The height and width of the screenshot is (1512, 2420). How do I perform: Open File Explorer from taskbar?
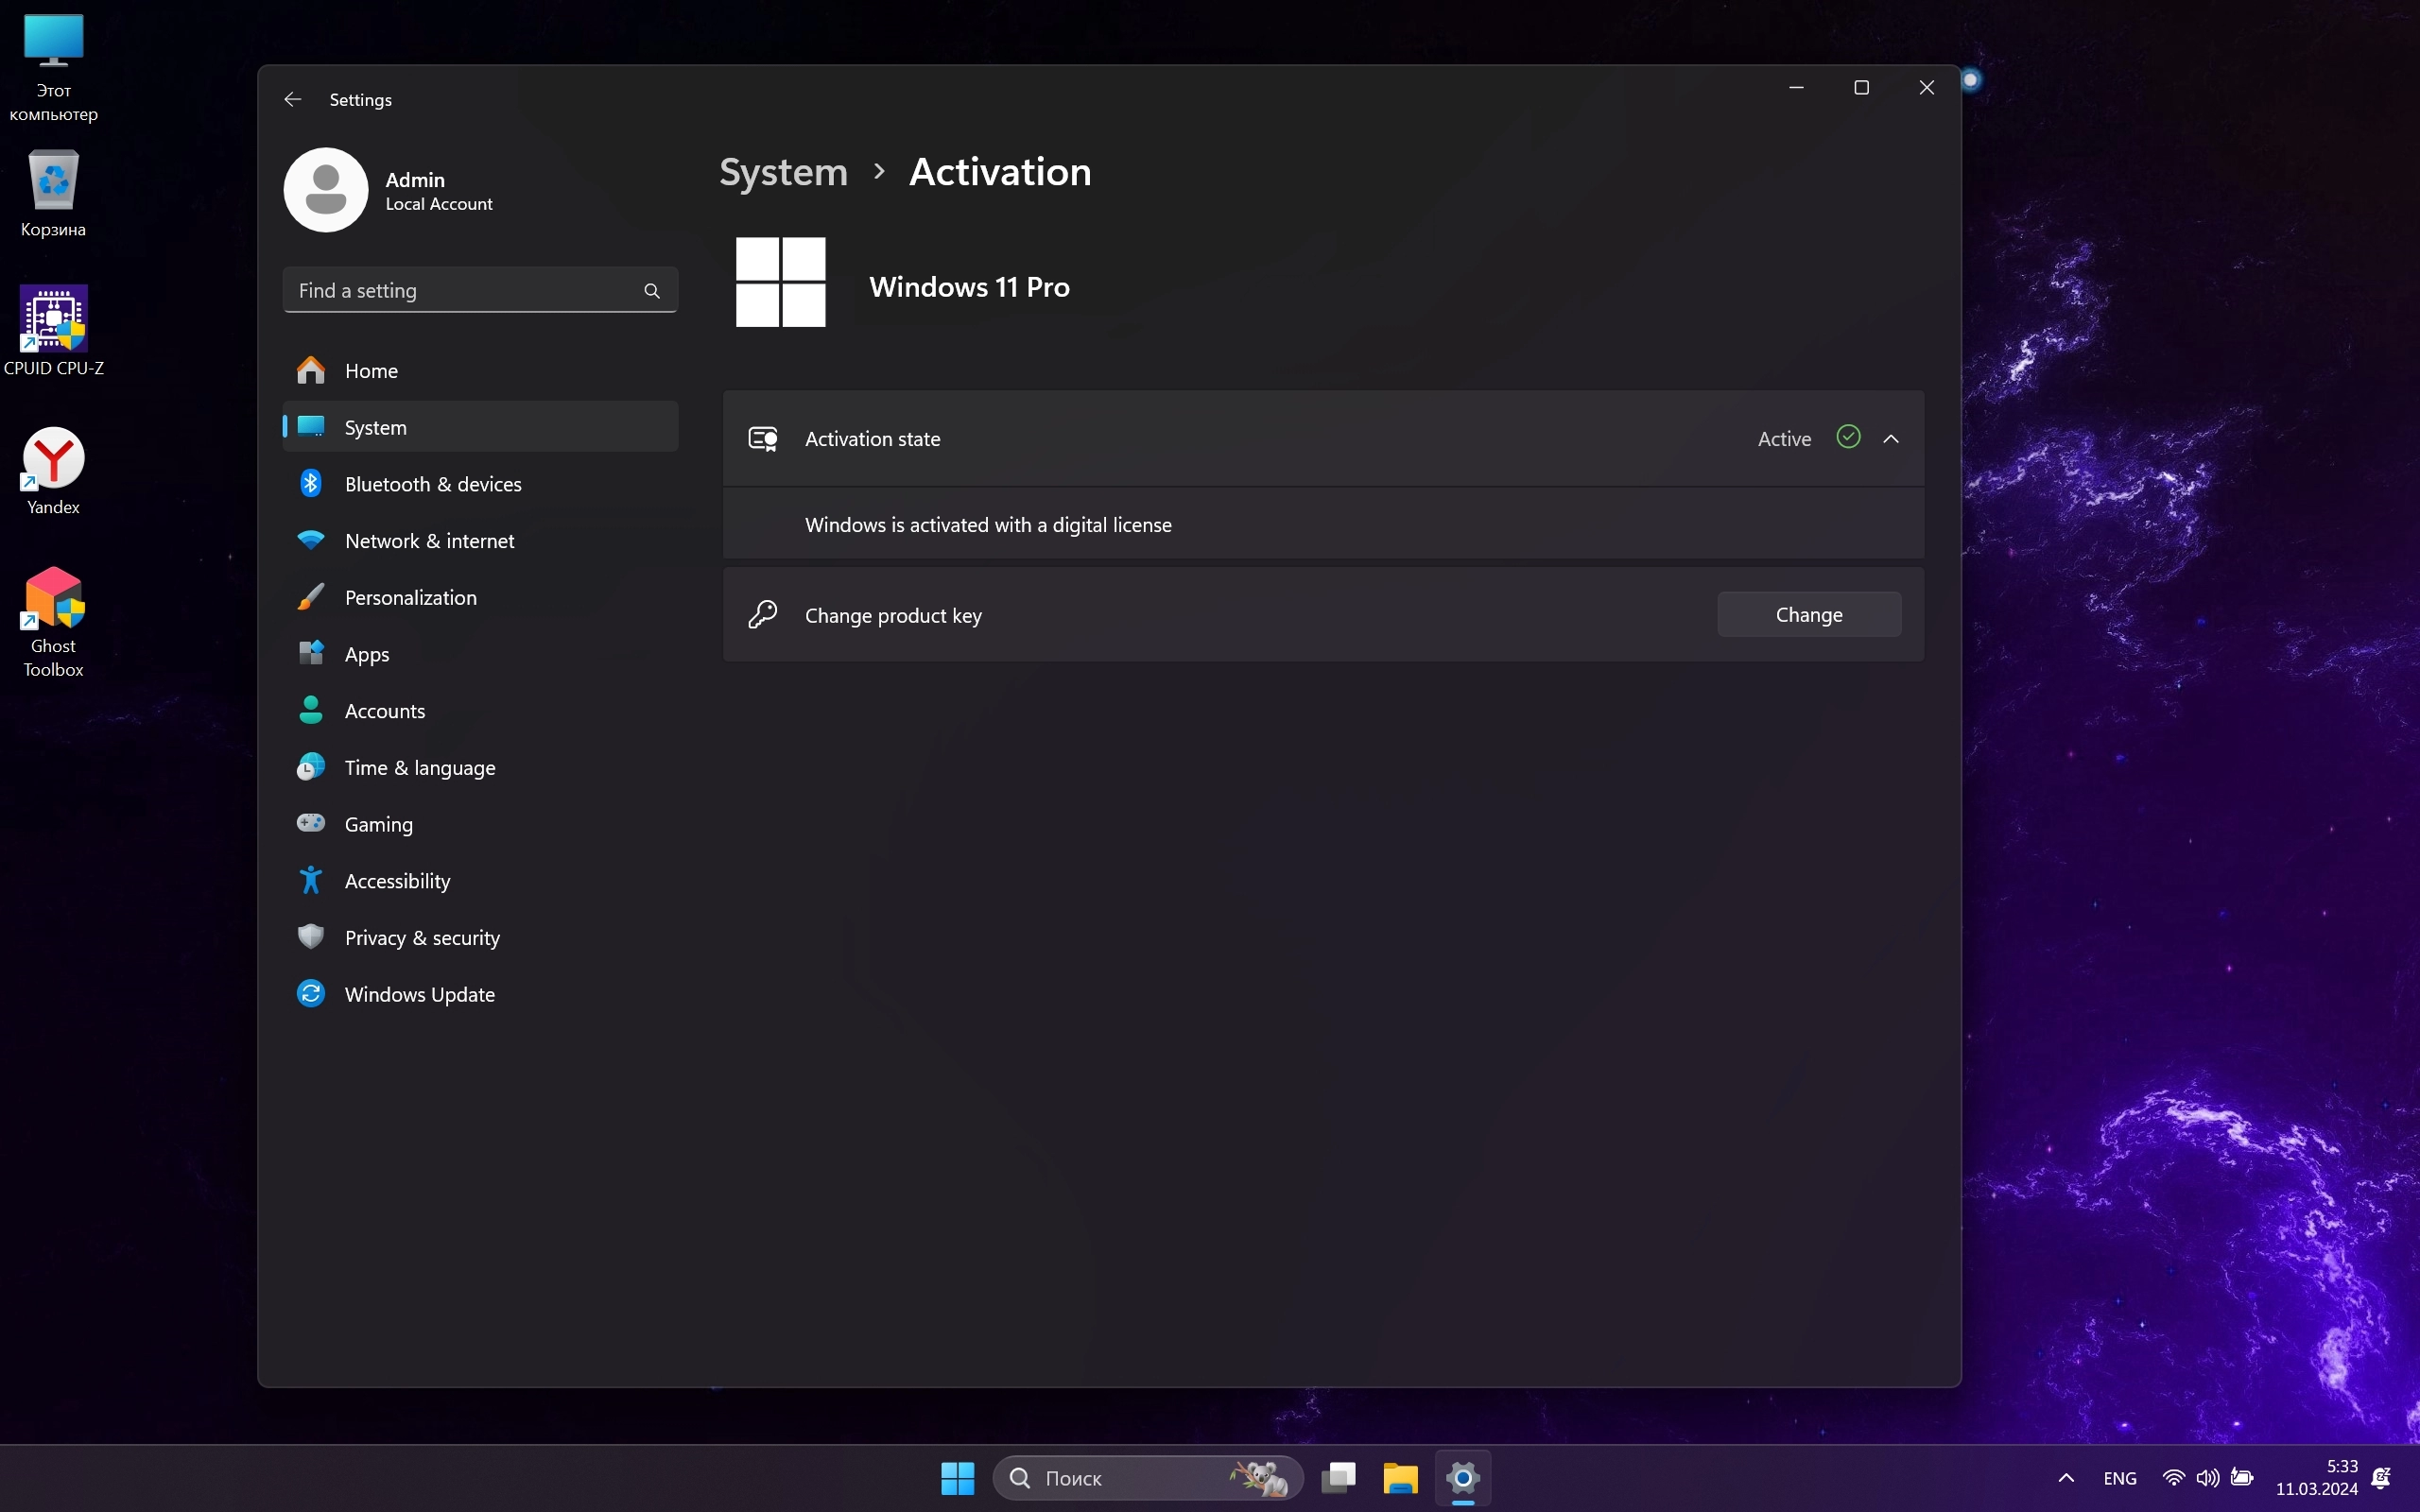[x=1400, y=1478]
